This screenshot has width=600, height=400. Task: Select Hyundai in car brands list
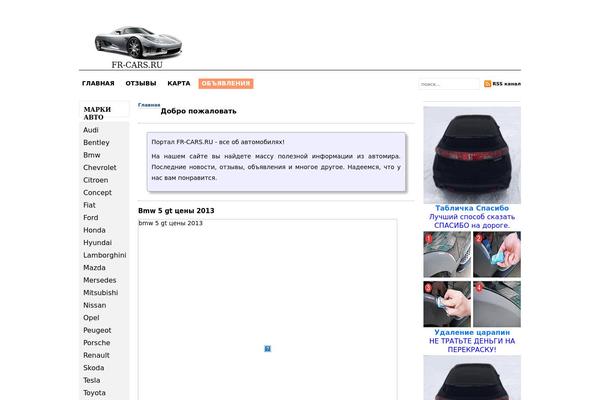coord(97,243)
